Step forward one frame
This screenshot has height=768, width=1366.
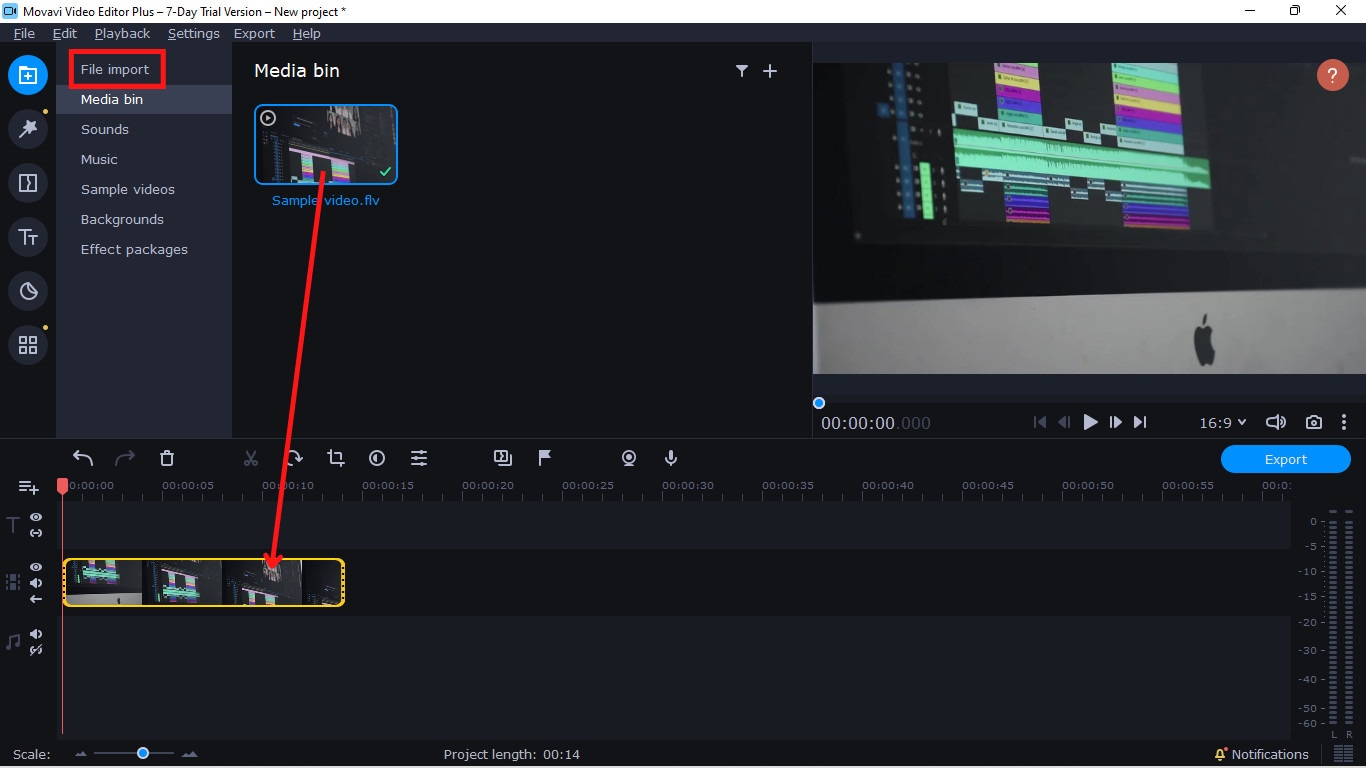click(1116, 422)
